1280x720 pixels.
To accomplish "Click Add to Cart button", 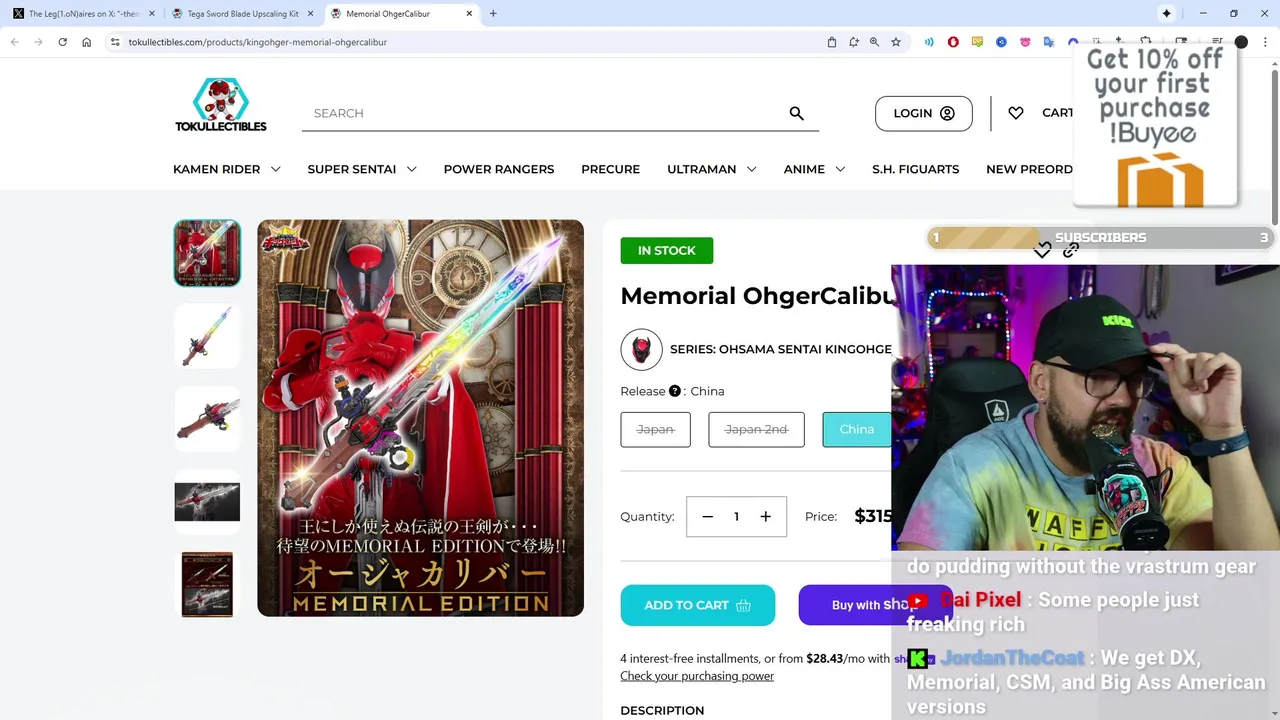I will 698,605.
